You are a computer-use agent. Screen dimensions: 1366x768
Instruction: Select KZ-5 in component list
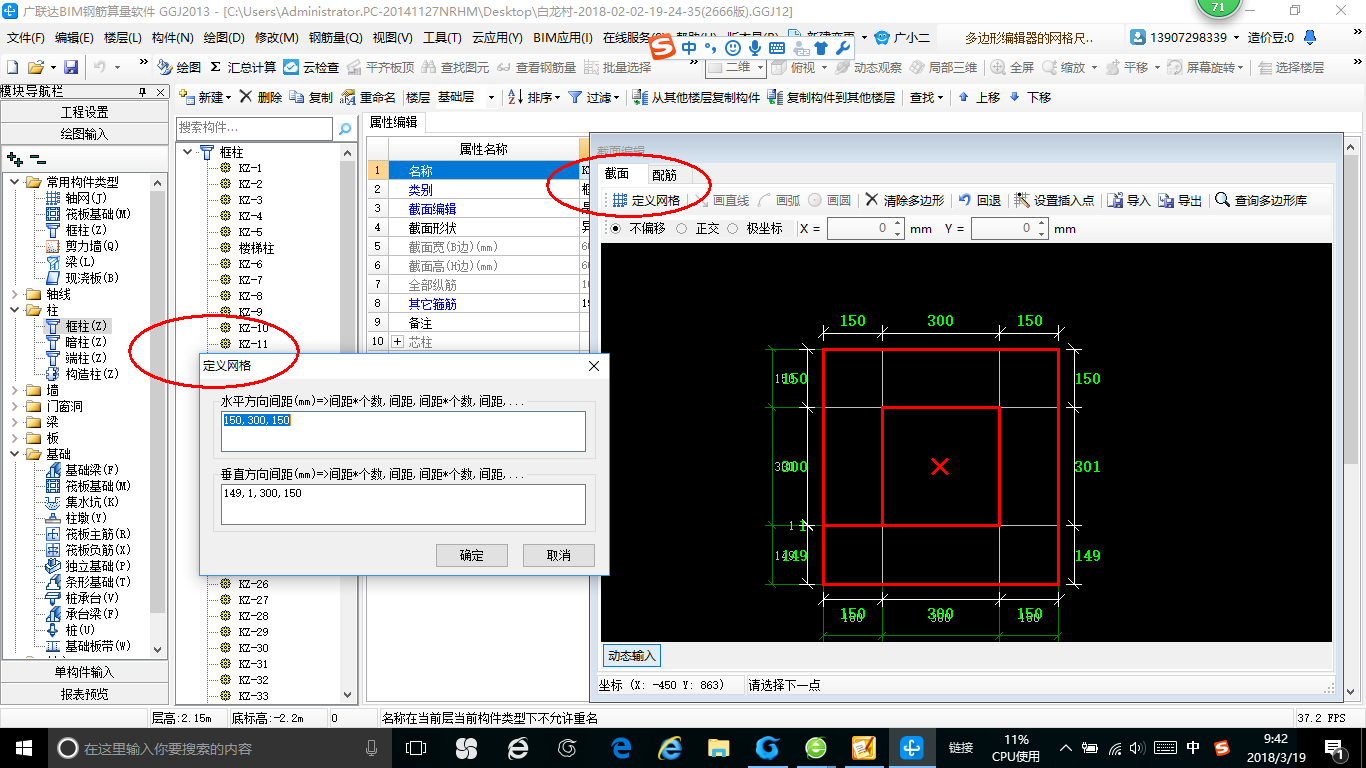(250, 232)
